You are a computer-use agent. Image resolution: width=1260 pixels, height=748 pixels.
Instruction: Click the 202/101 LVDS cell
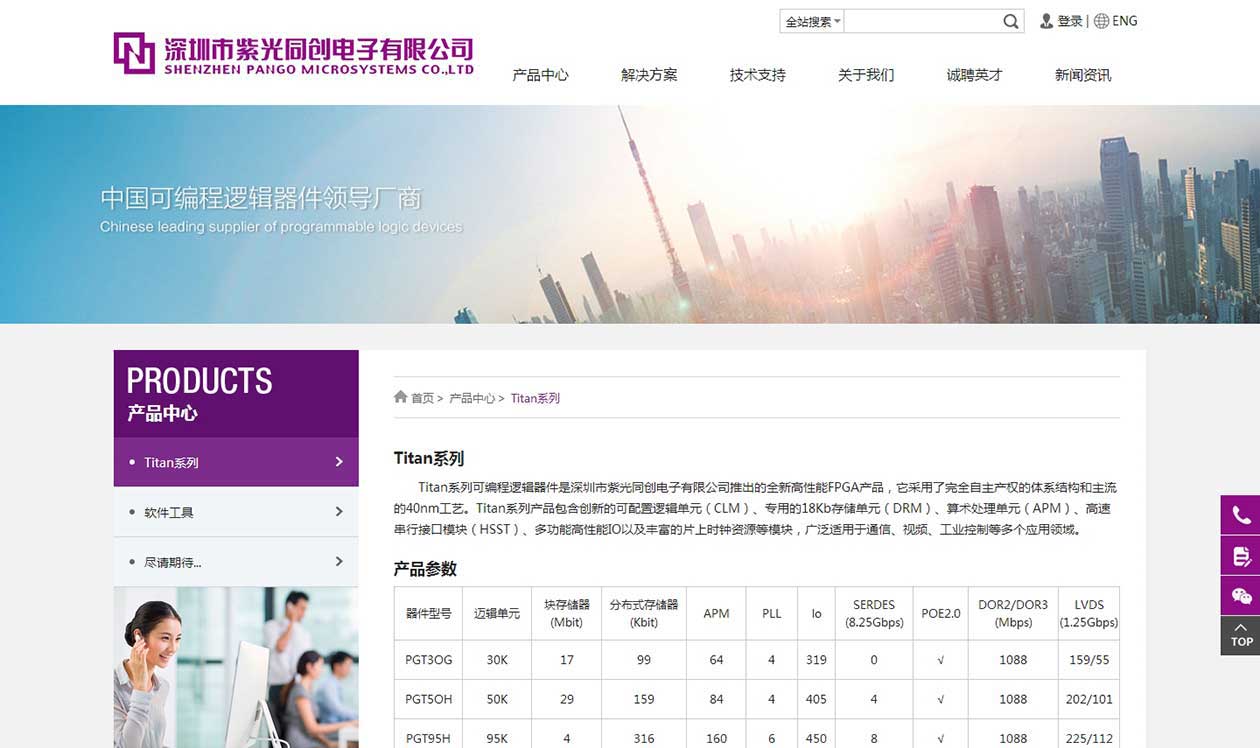coord(1089,699)
